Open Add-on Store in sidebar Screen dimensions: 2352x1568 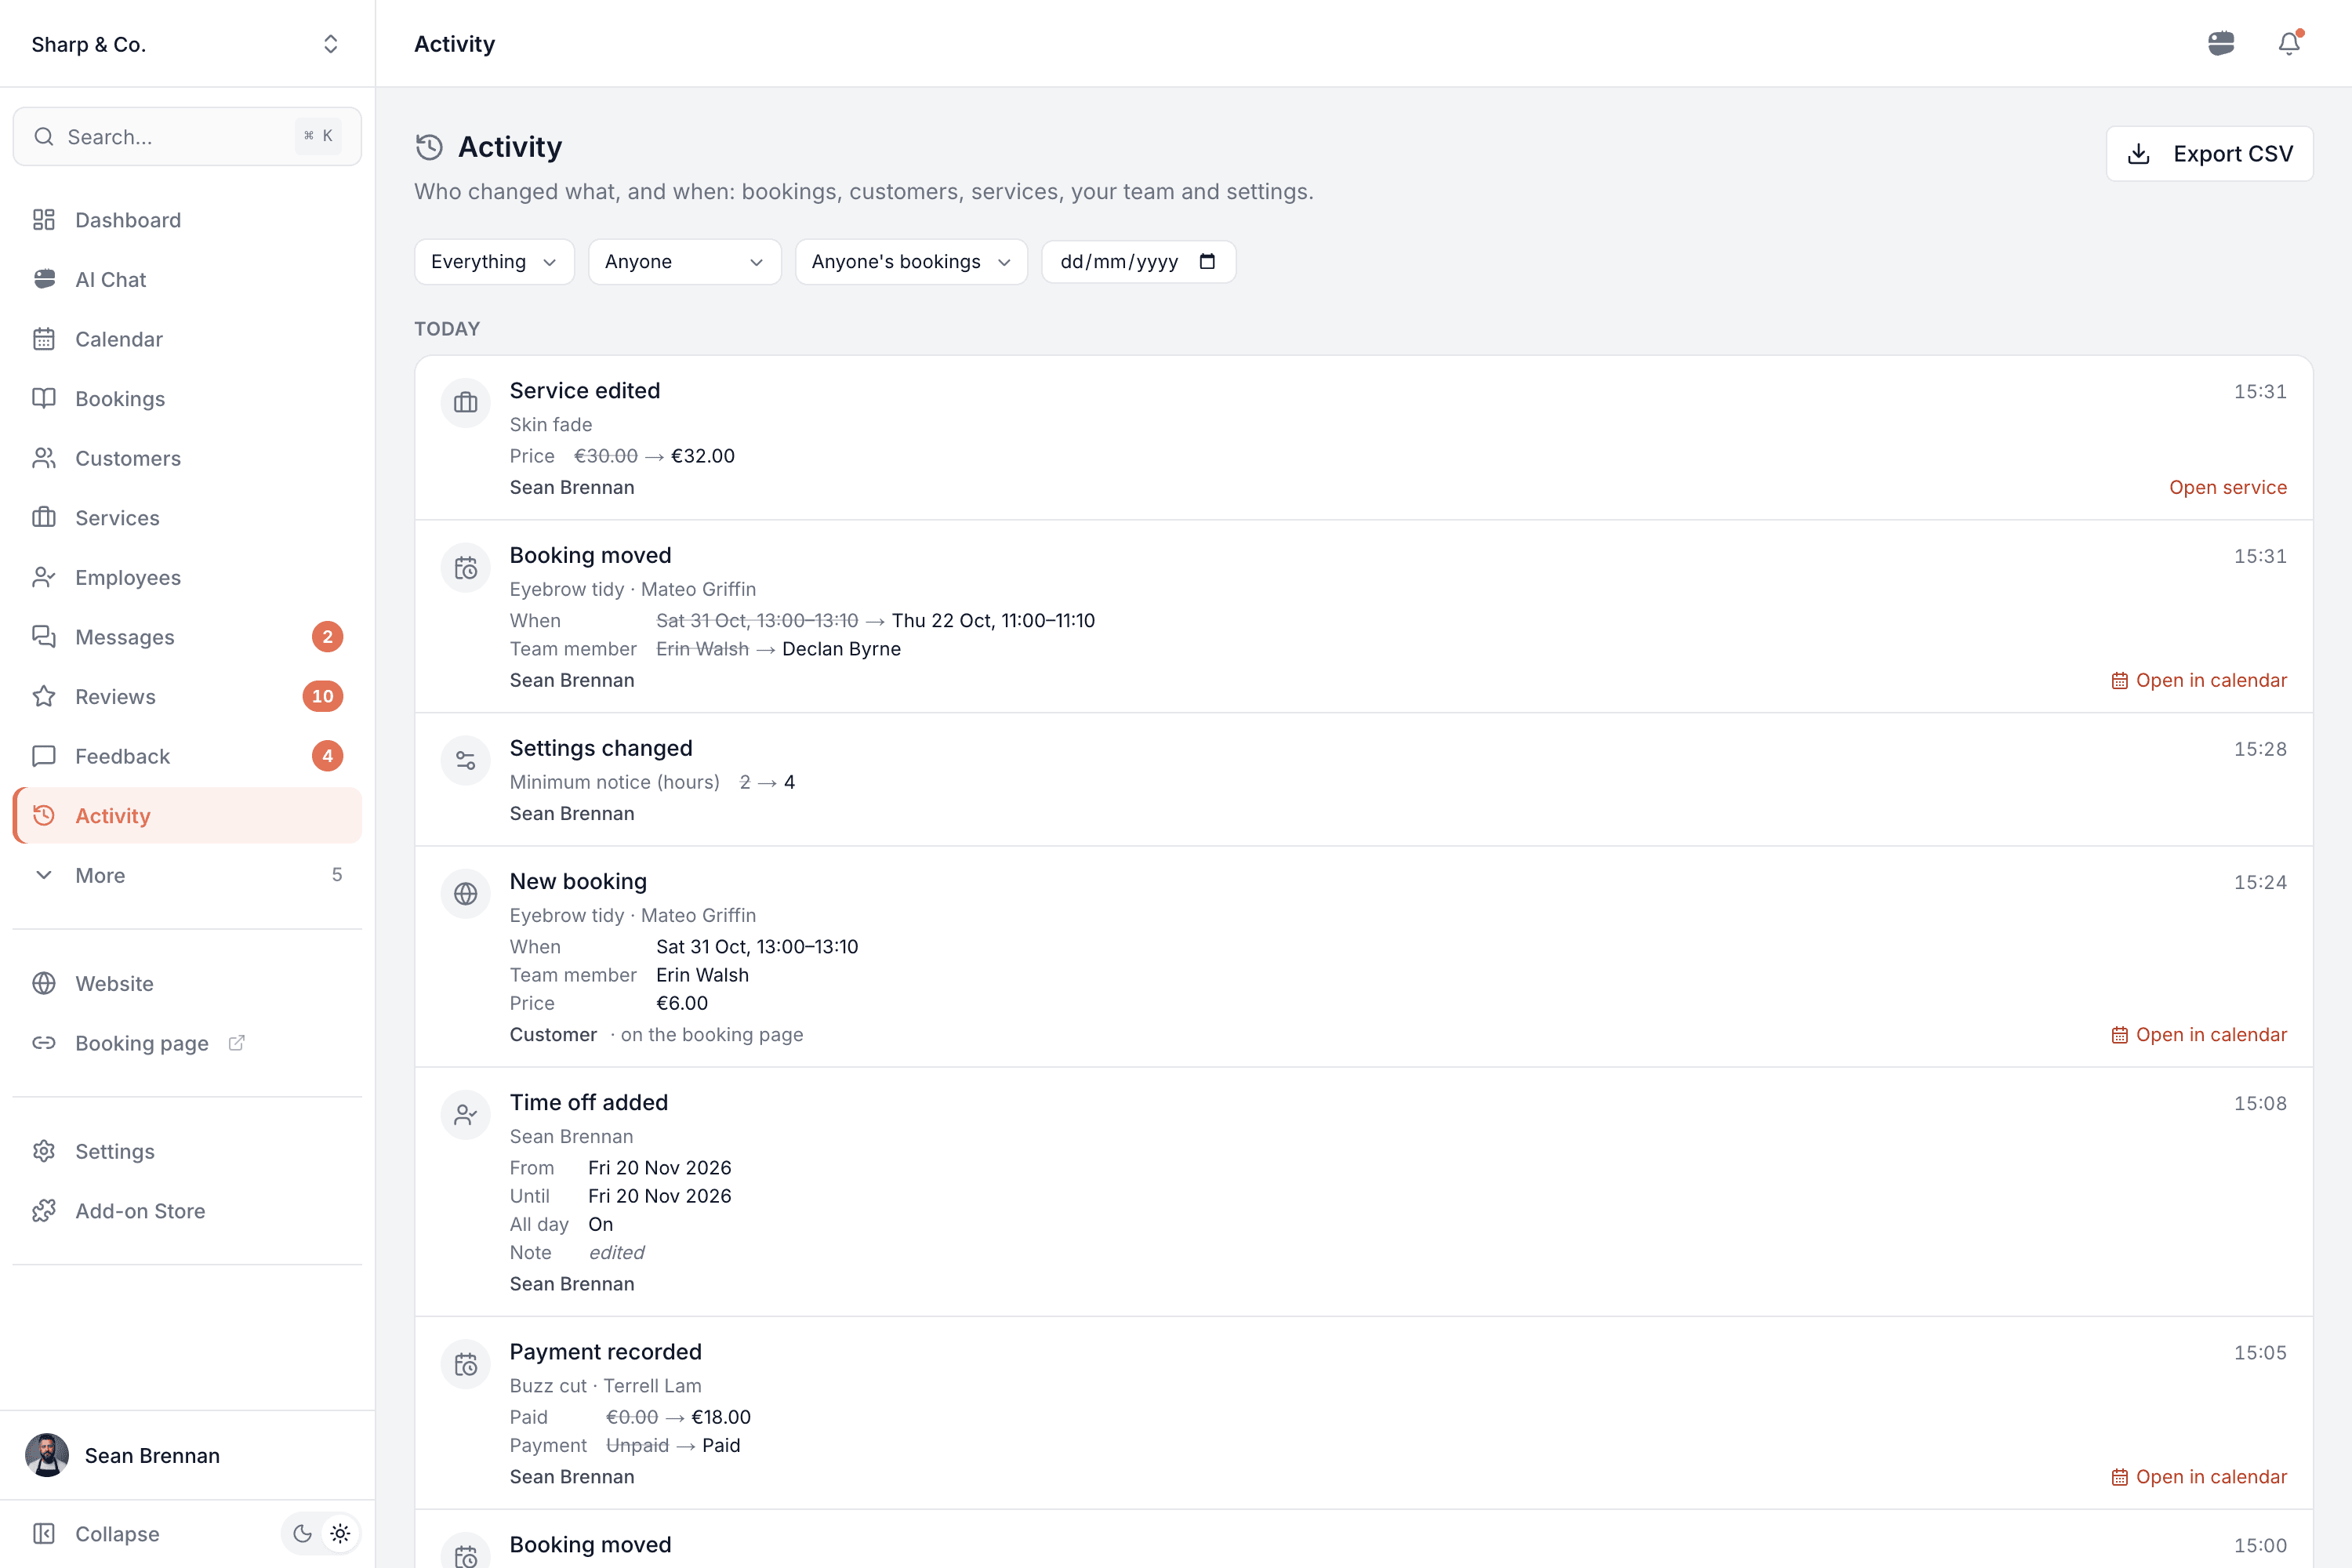point(187,1211)
